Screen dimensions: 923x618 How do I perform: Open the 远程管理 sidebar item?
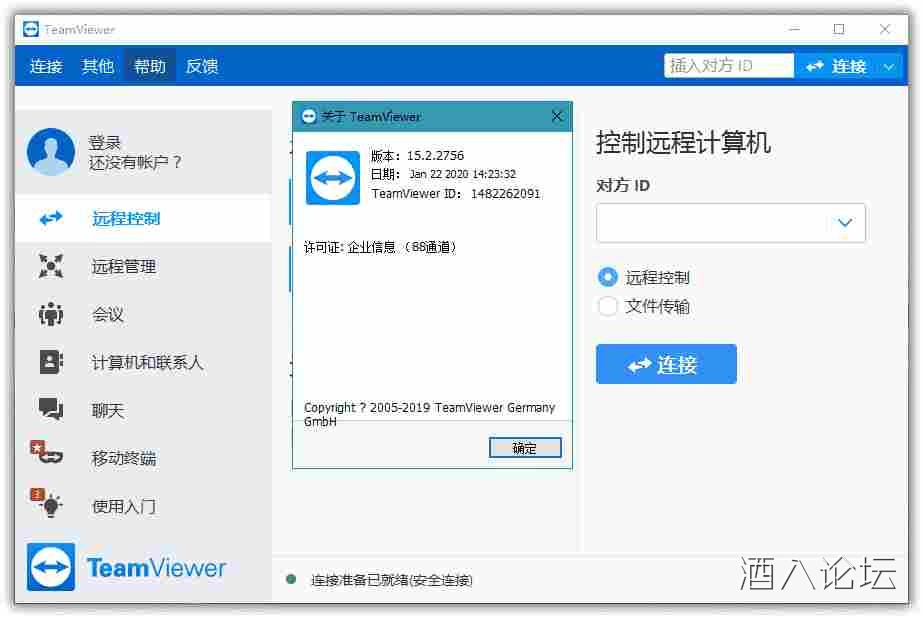(143, 266)
